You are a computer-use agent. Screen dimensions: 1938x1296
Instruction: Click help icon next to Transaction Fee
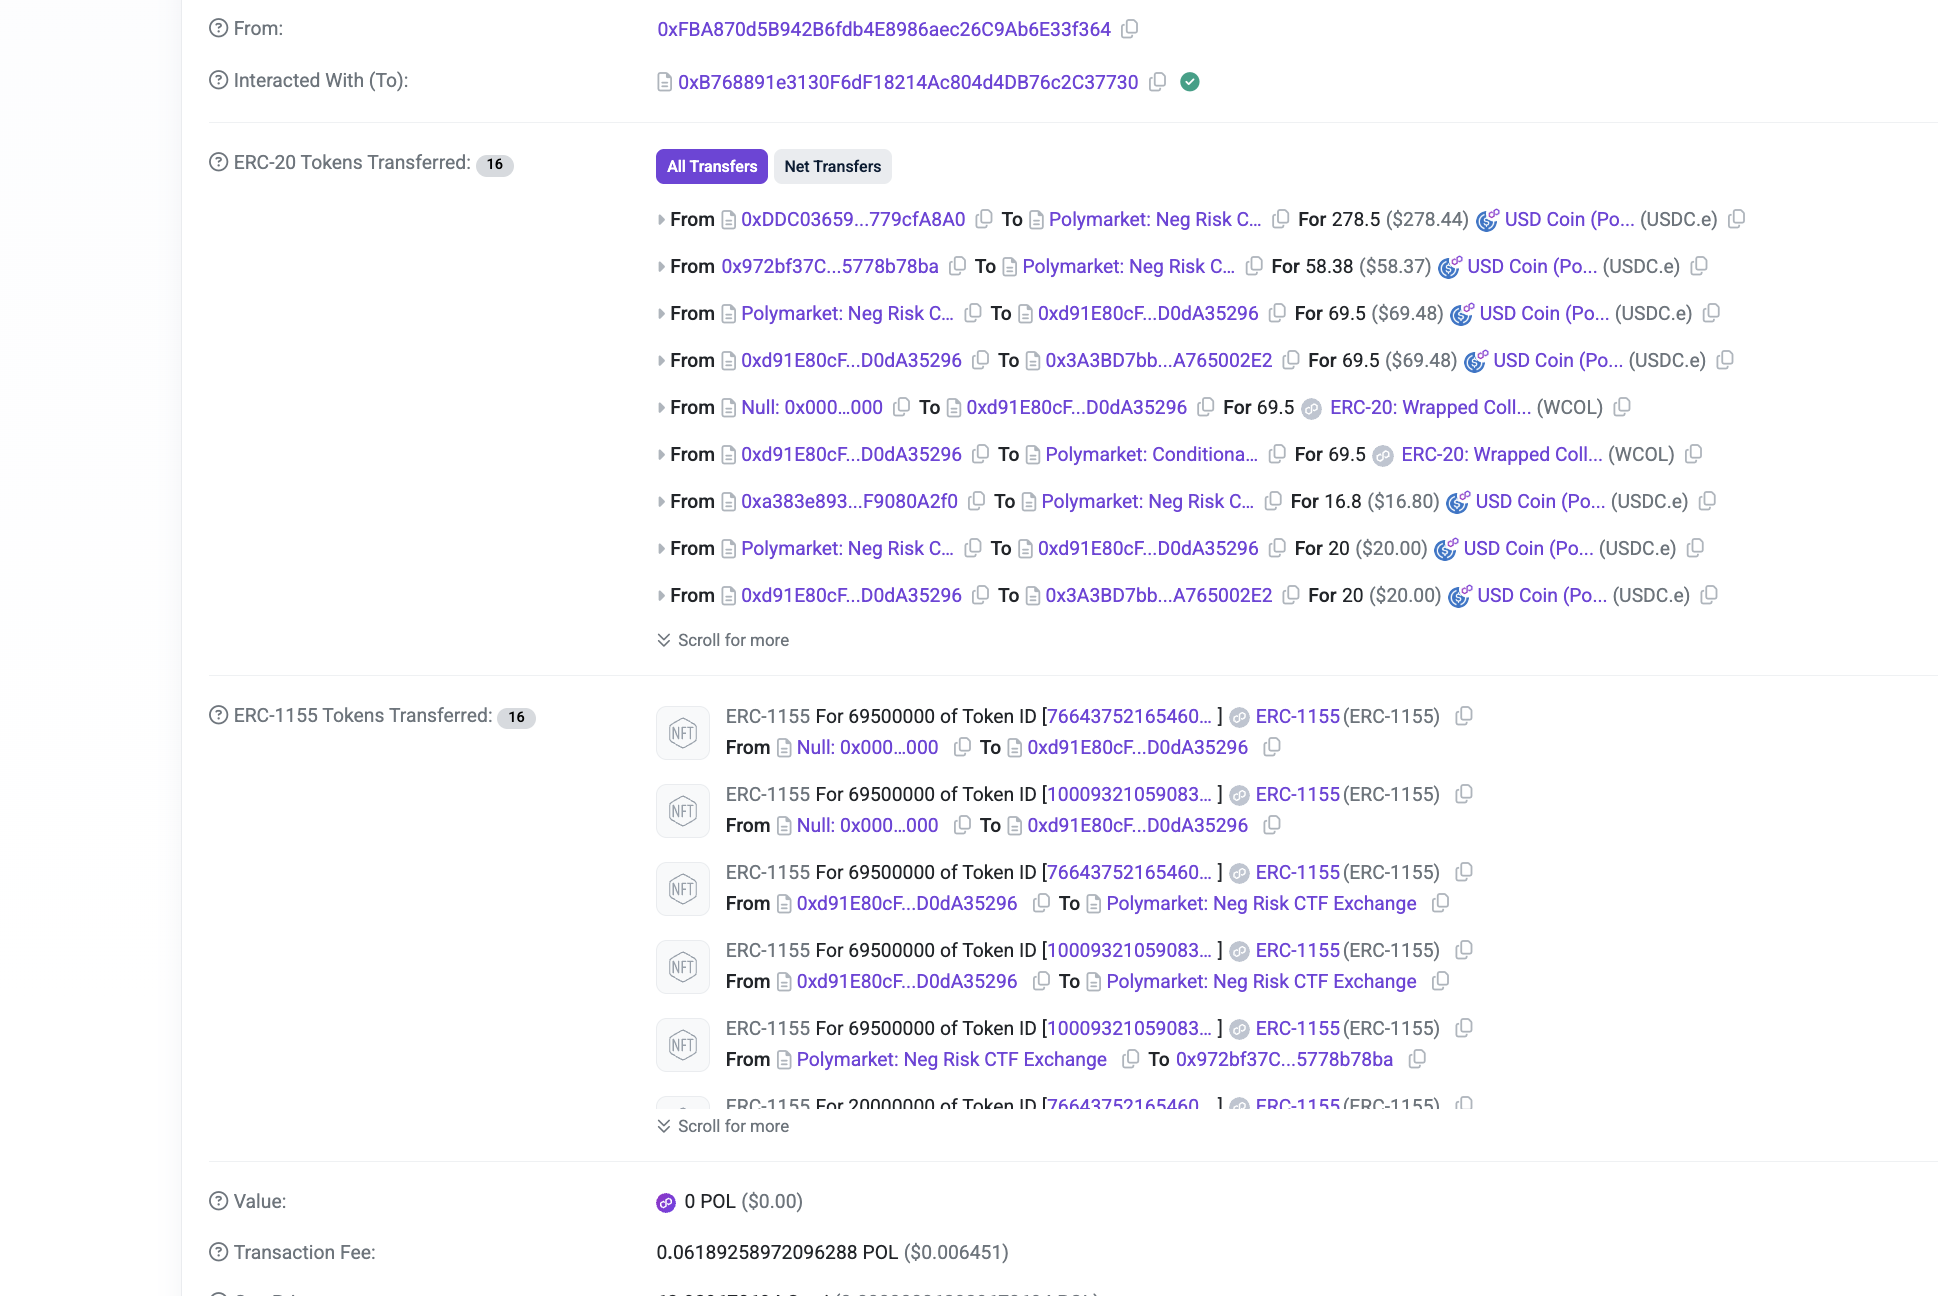218,1252
